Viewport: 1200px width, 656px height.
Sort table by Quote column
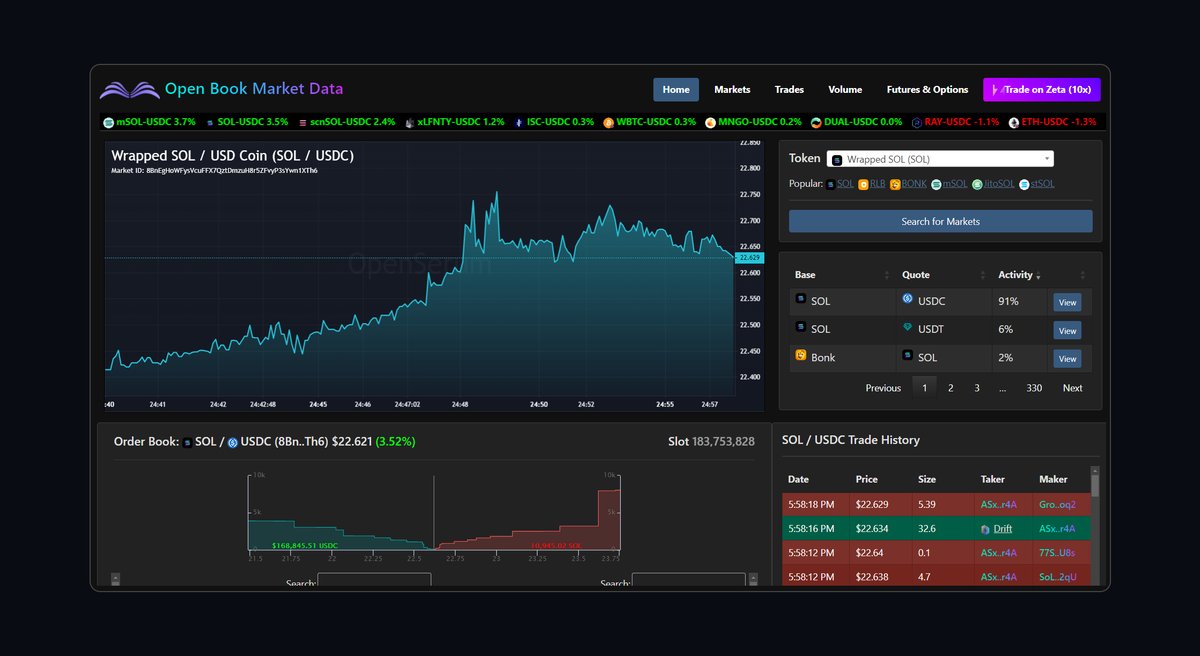pyautogui.click(x=945, y=275)
